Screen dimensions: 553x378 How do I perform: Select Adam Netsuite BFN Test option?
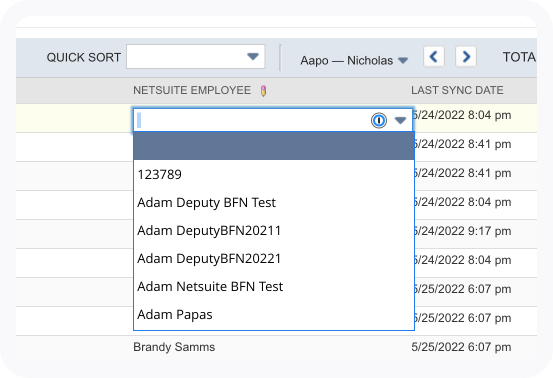point(274,286)
